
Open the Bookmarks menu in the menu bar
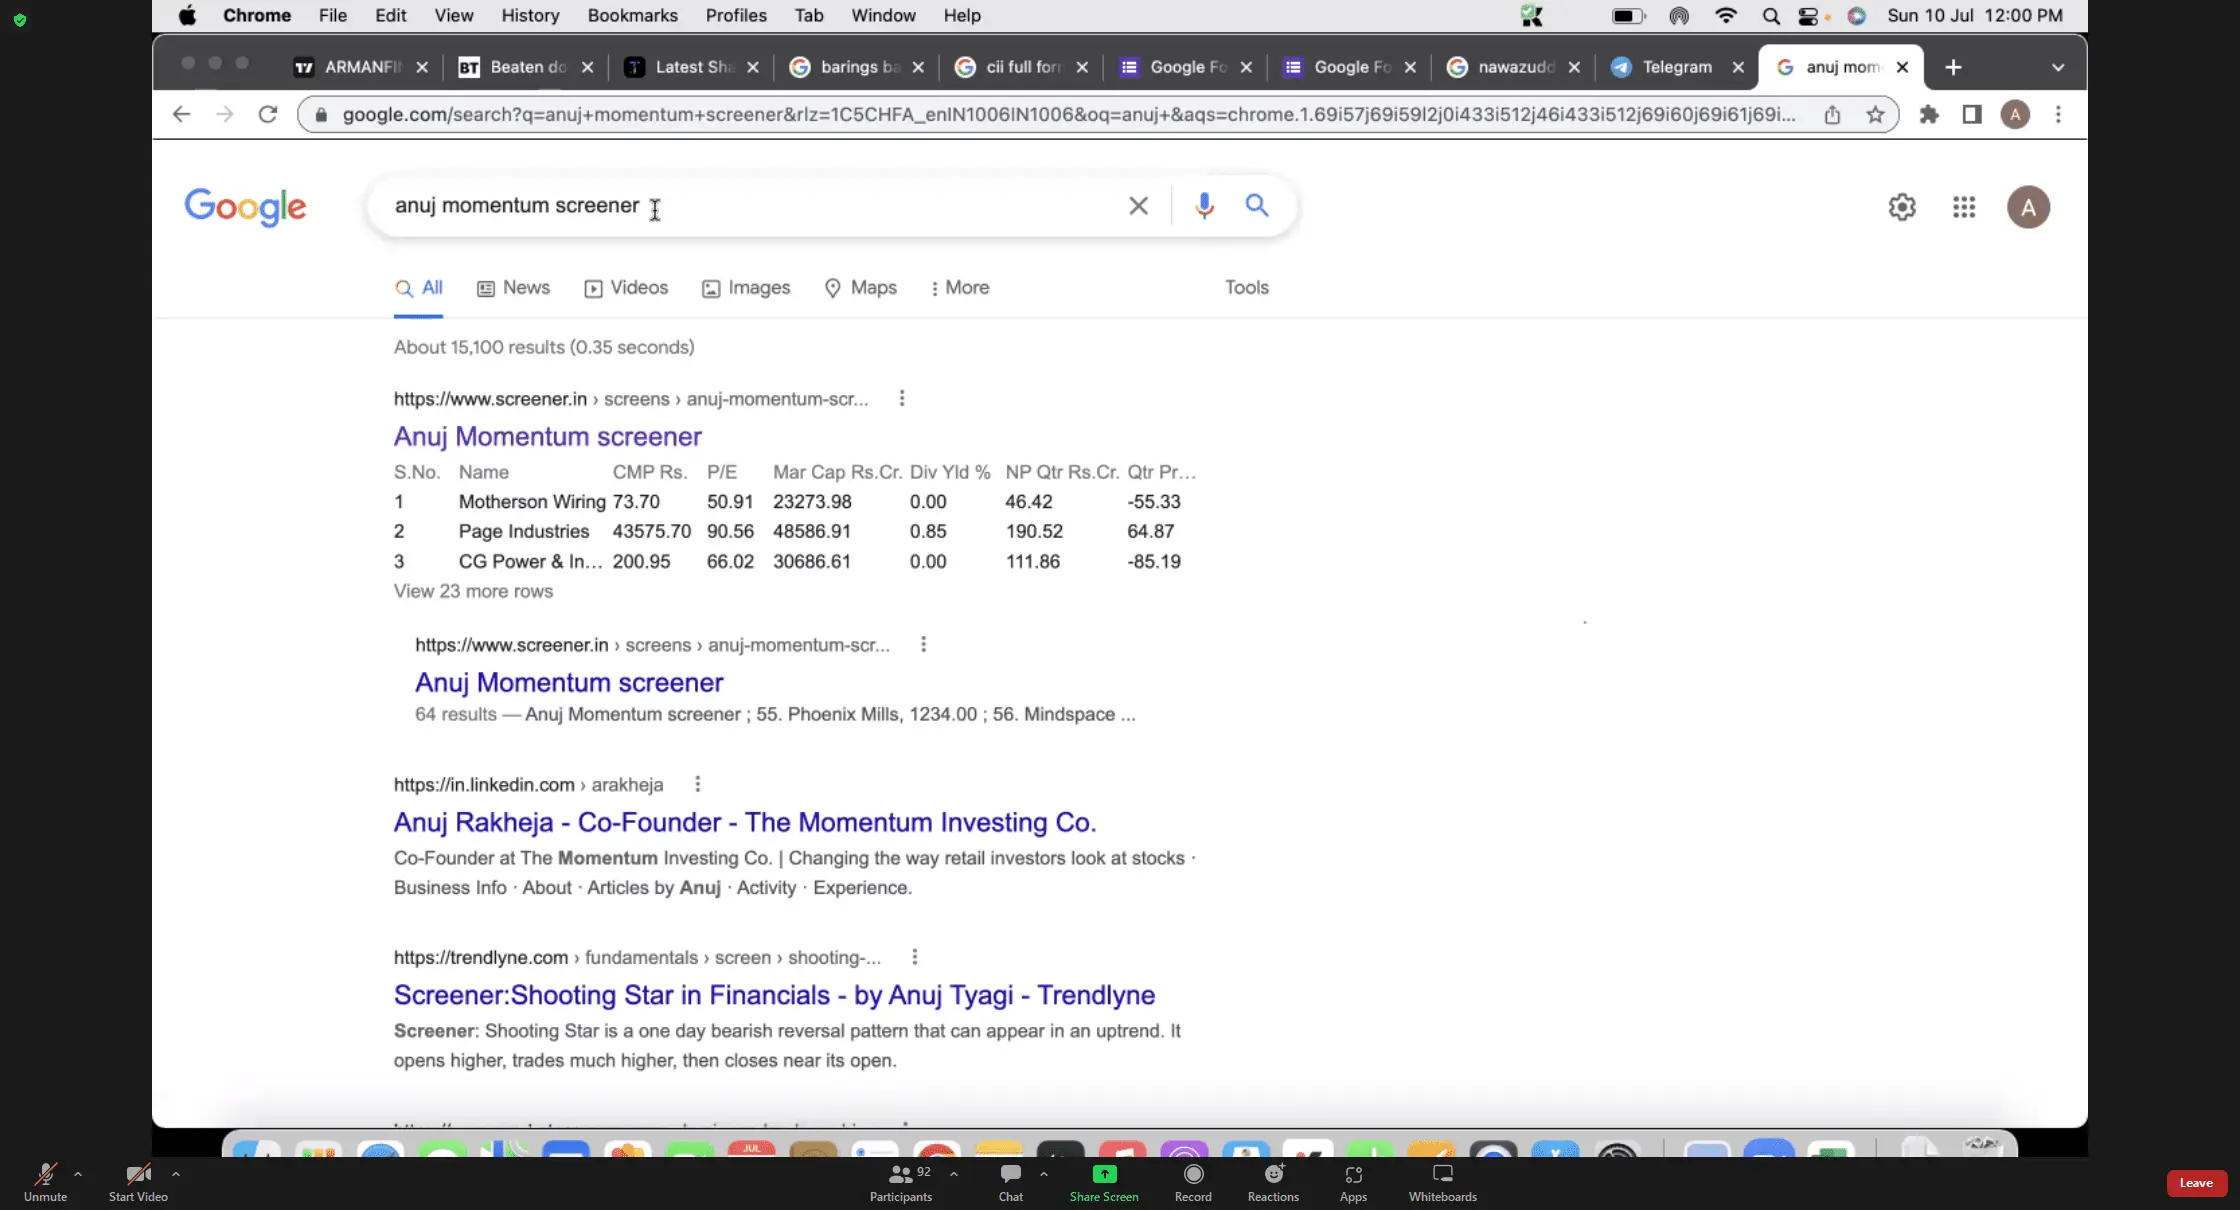click(632, 15)
